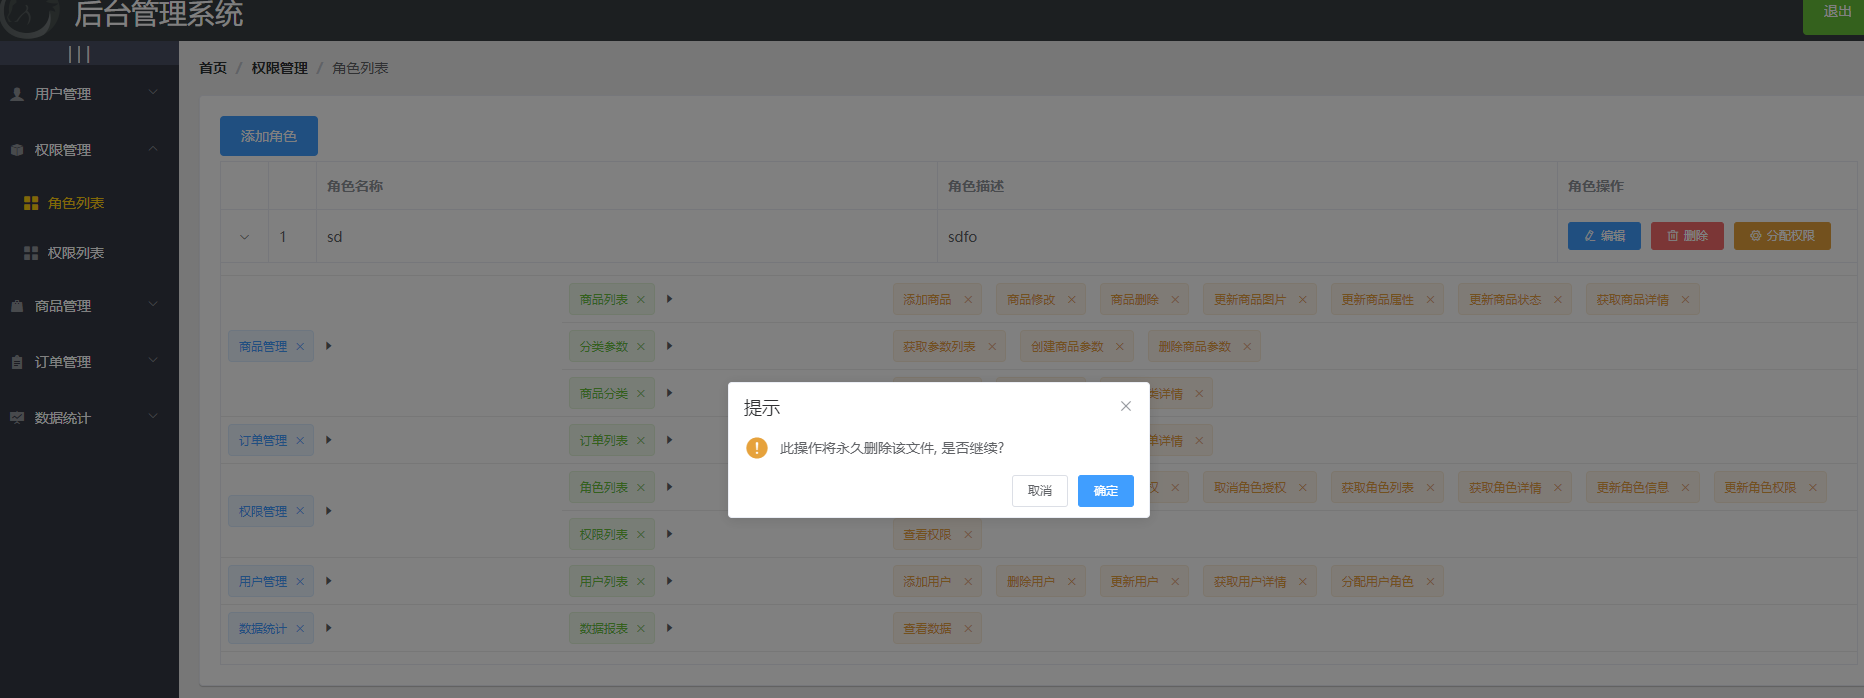Remove the 添加商品 permission tag
The width and height of the screenshot is (1864, 698).
pos(968,300)
